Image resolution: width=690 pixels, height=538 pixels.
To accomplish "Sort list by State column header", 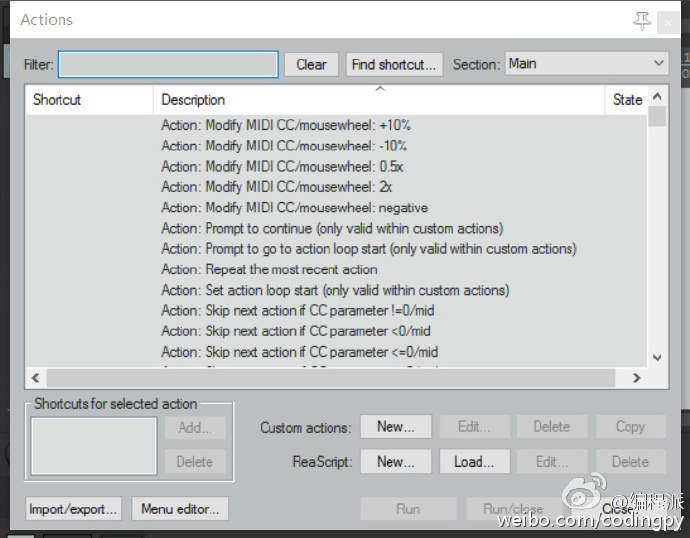I will (x=627, y=100).
